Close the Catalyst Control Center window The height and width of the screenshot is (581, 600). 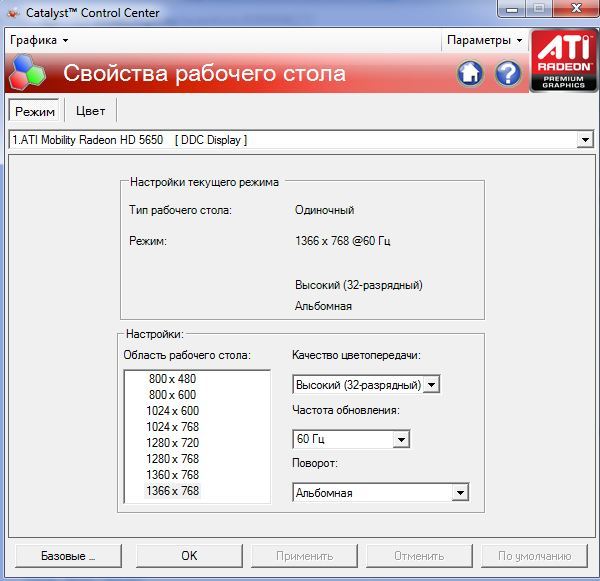click(x=576, y=8)
